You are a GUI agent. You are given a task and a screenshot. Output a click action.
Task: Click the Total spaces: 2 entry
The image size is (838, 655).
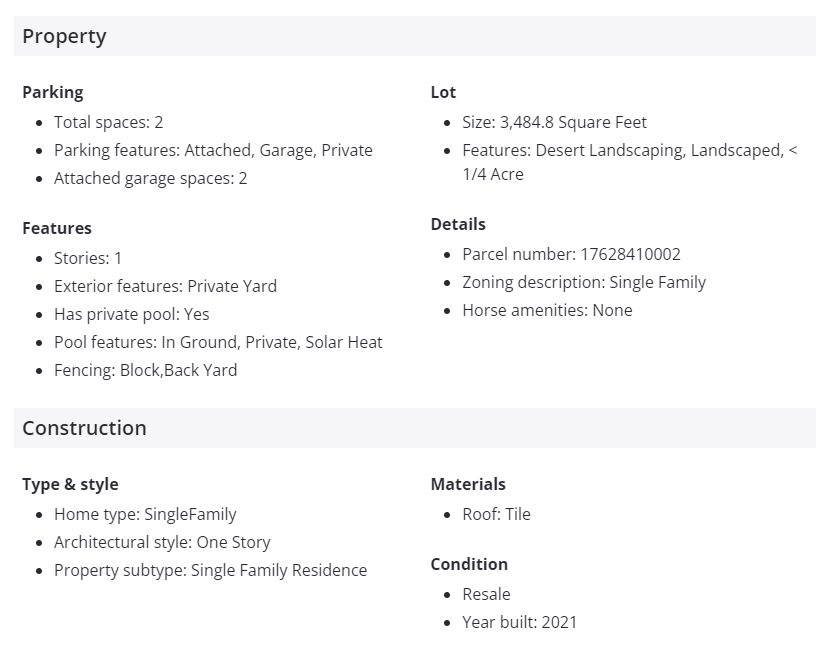(108, 122)
